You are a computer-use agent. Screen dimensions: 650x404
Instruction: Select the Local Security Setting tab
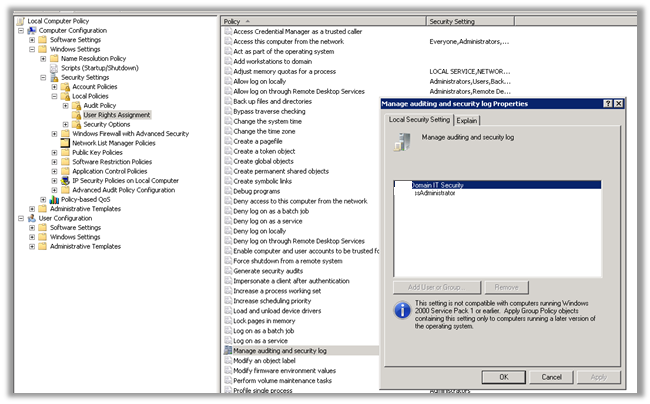point(420,120)
